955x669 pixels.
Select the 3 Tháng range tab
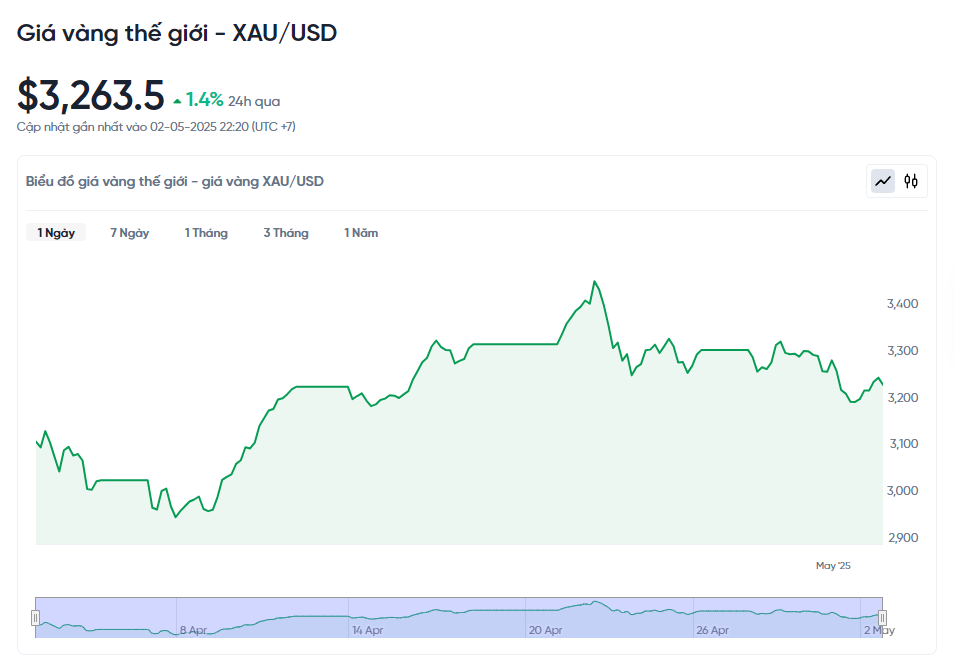(286, 233)
